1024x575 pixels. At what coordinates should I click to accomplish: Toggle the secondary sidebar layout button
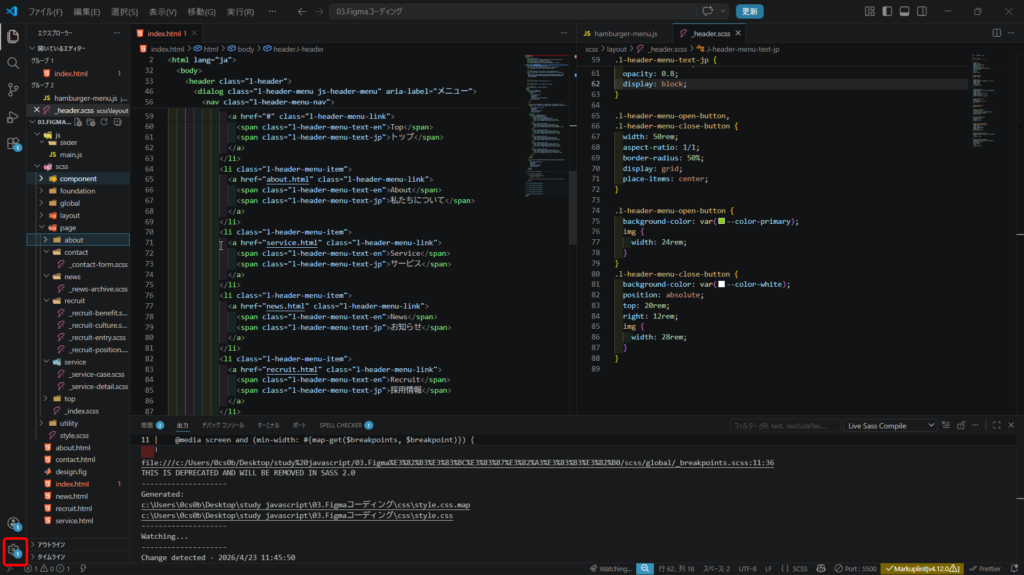(x=923, y=12)
